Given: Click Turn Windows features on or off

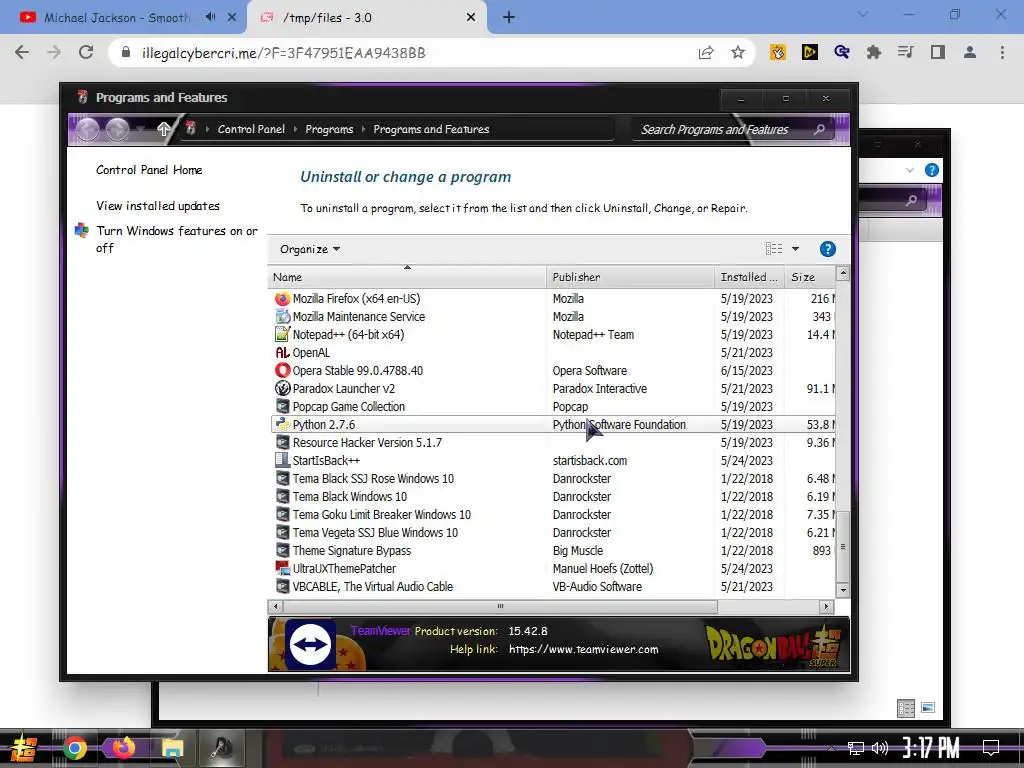Looking at the screenshot, I should click(x=176, y=239).
